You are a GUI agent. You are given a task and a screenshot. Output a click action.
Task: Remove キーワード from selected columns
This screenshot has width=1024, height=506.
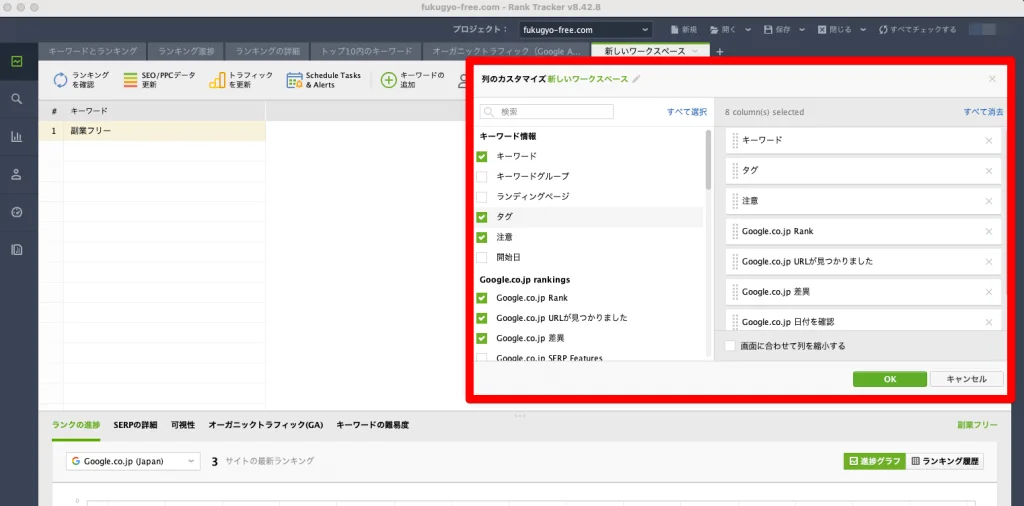coord(989,140)
